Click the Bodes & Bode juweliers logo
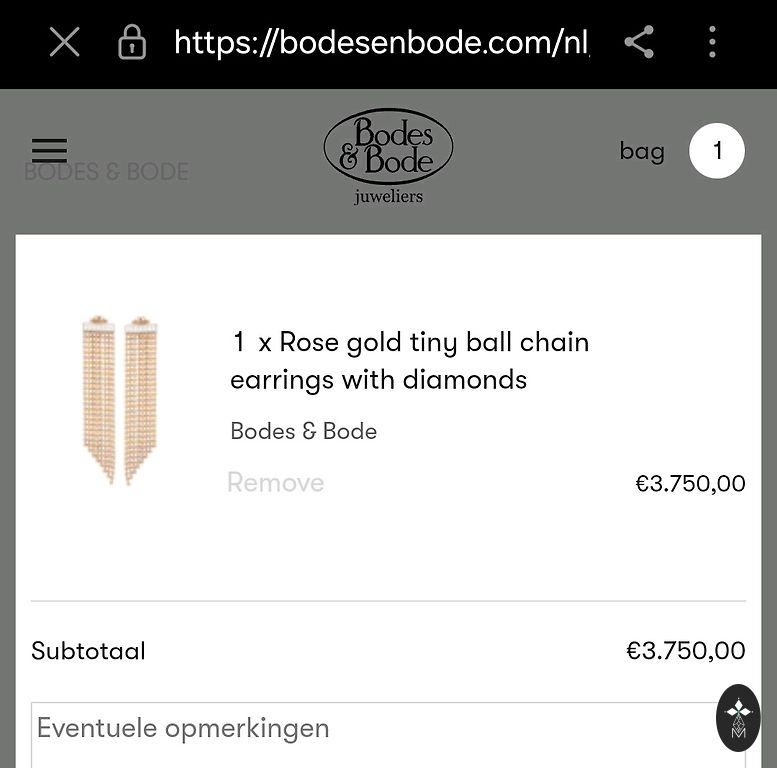The height and width of the screenshot is (768, 777). pos(388,156)
